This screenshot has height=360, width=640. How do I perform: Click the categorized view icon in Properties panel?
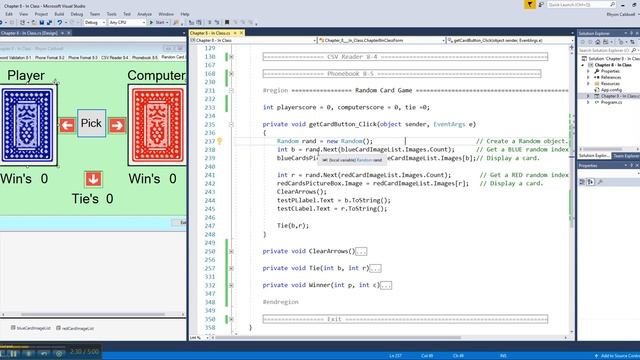coord(582,182)
